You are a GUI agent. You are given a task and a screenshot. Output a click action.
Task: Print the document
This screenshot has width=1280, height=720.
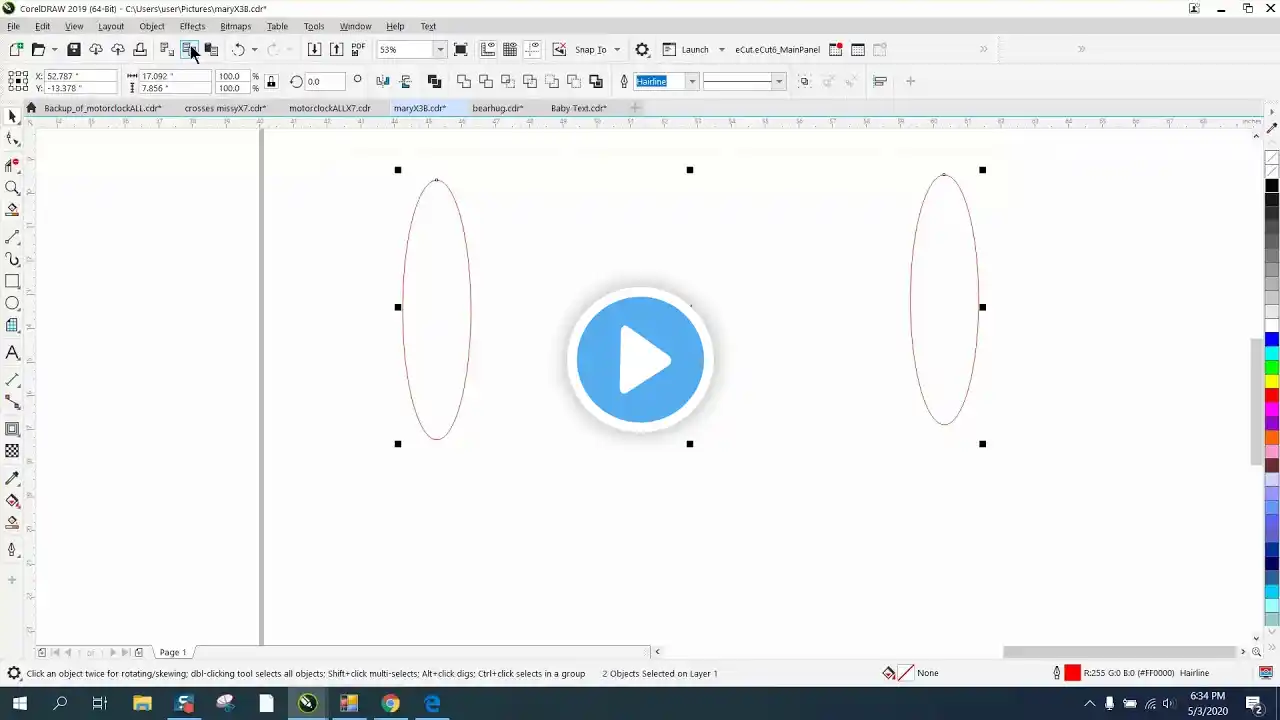pos(140,49)
